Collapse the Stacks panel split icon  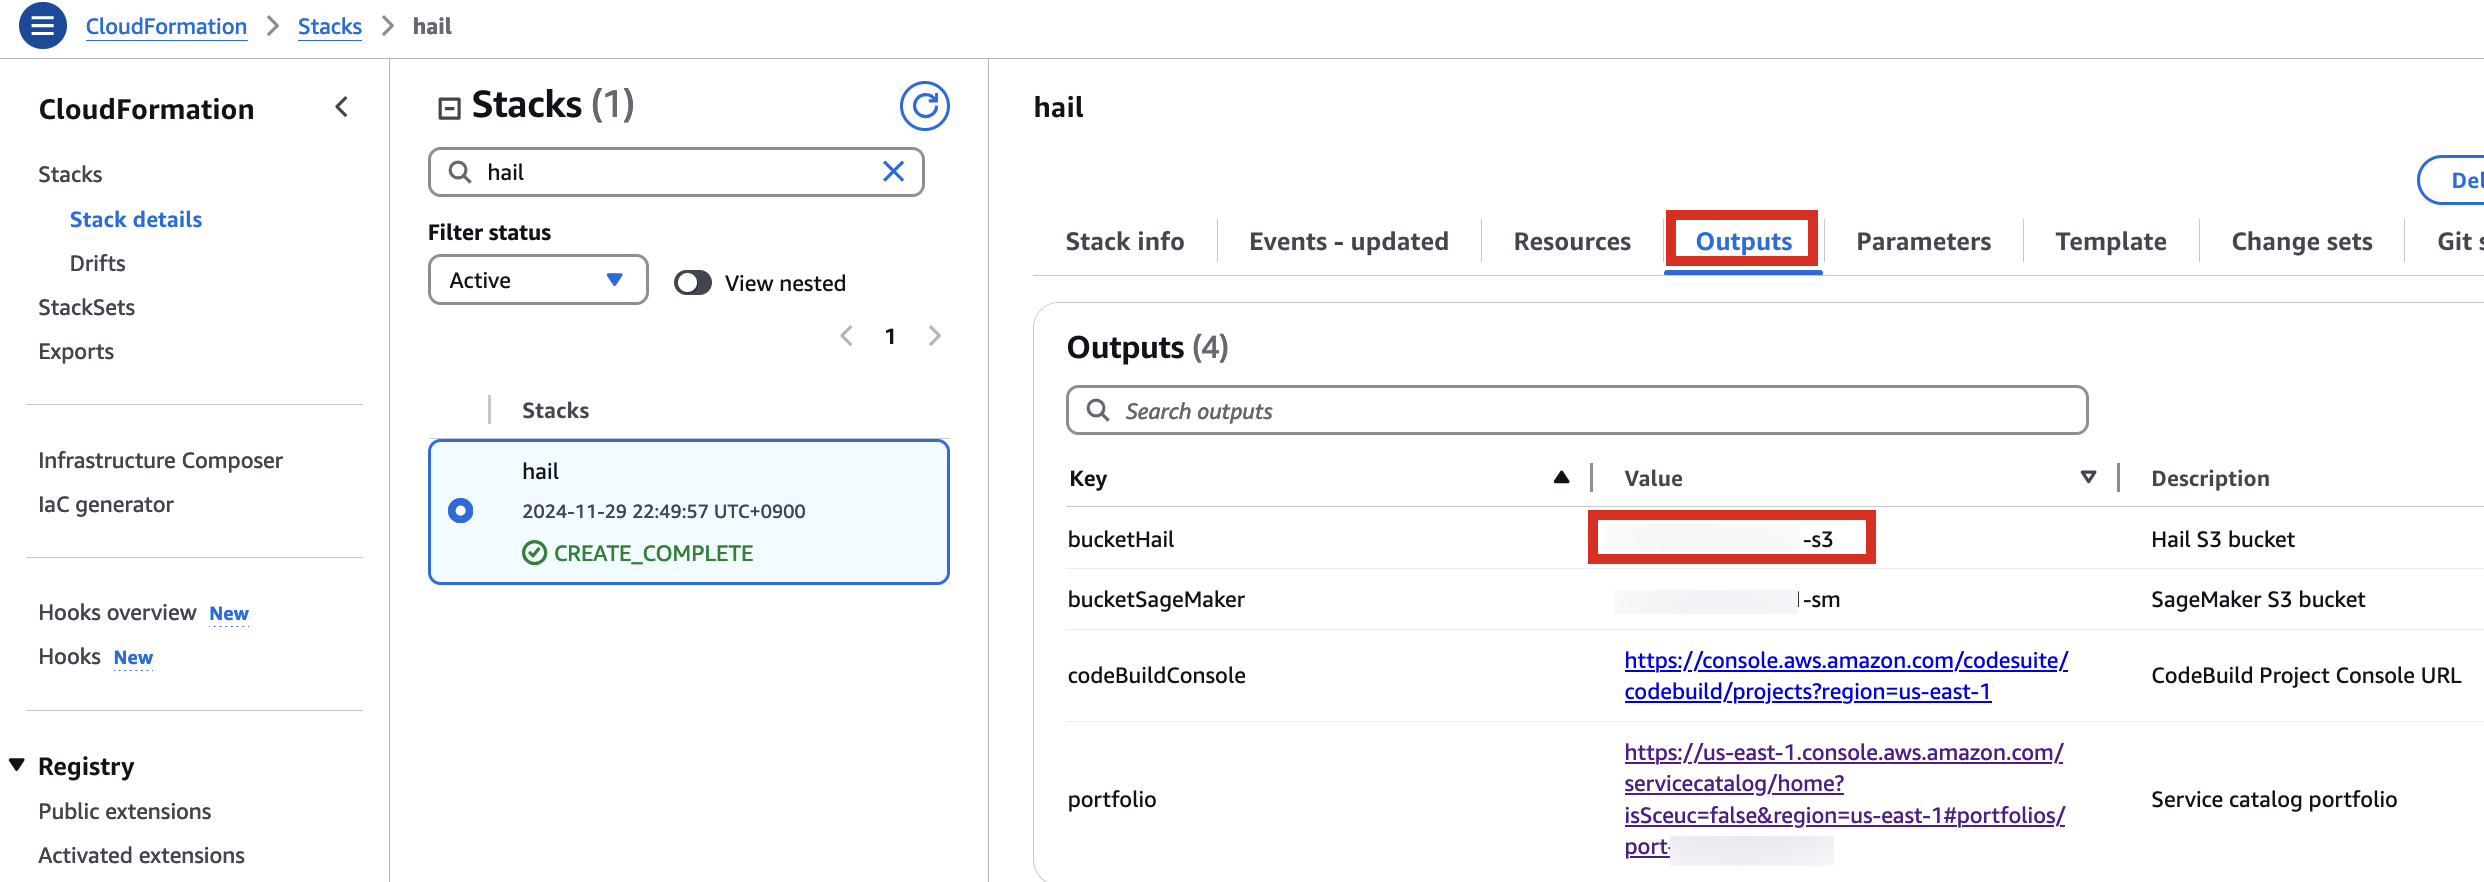(x=449, y=108)
